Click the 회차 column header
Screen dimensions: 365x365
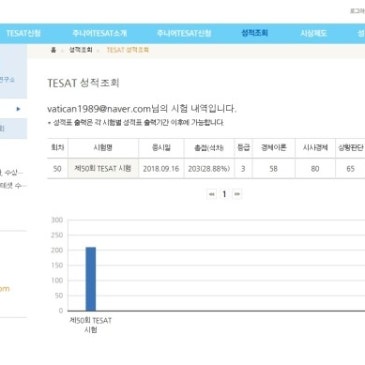coord(58,148)
